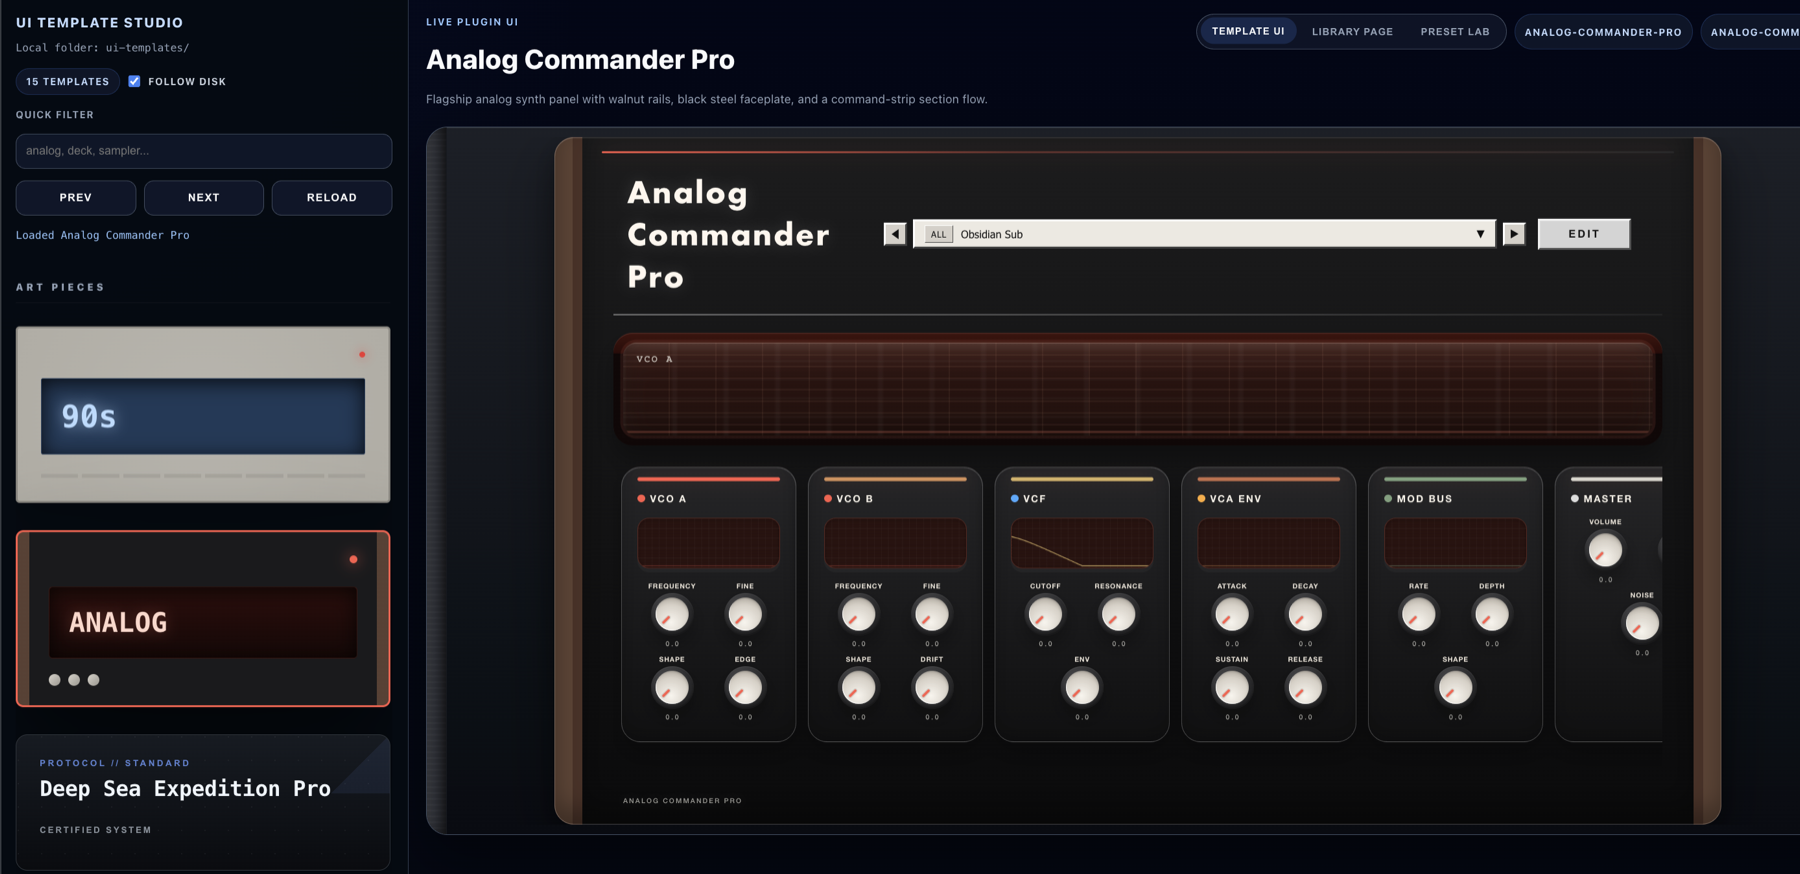Click the MOD BUS Shape knob
The image size is (1800, 874).
pos(1455,688)
